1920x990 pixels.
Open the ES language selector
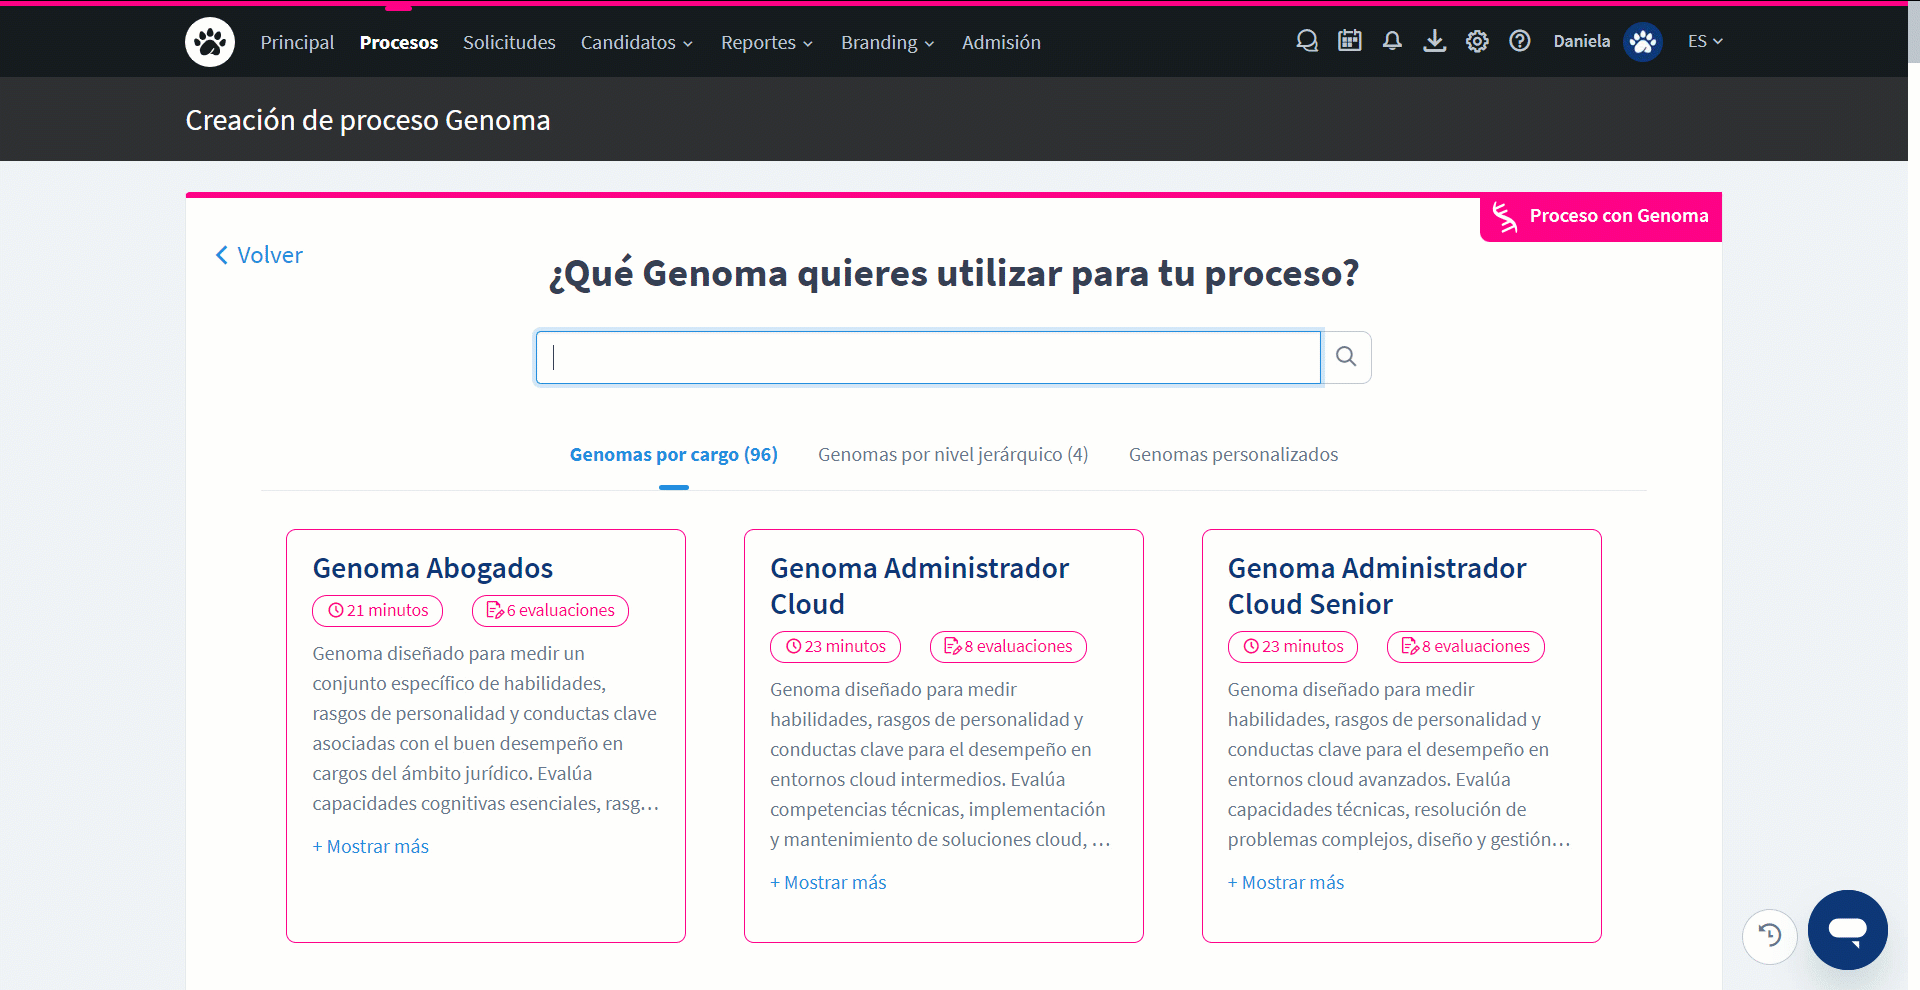(x=1705, y=41)
